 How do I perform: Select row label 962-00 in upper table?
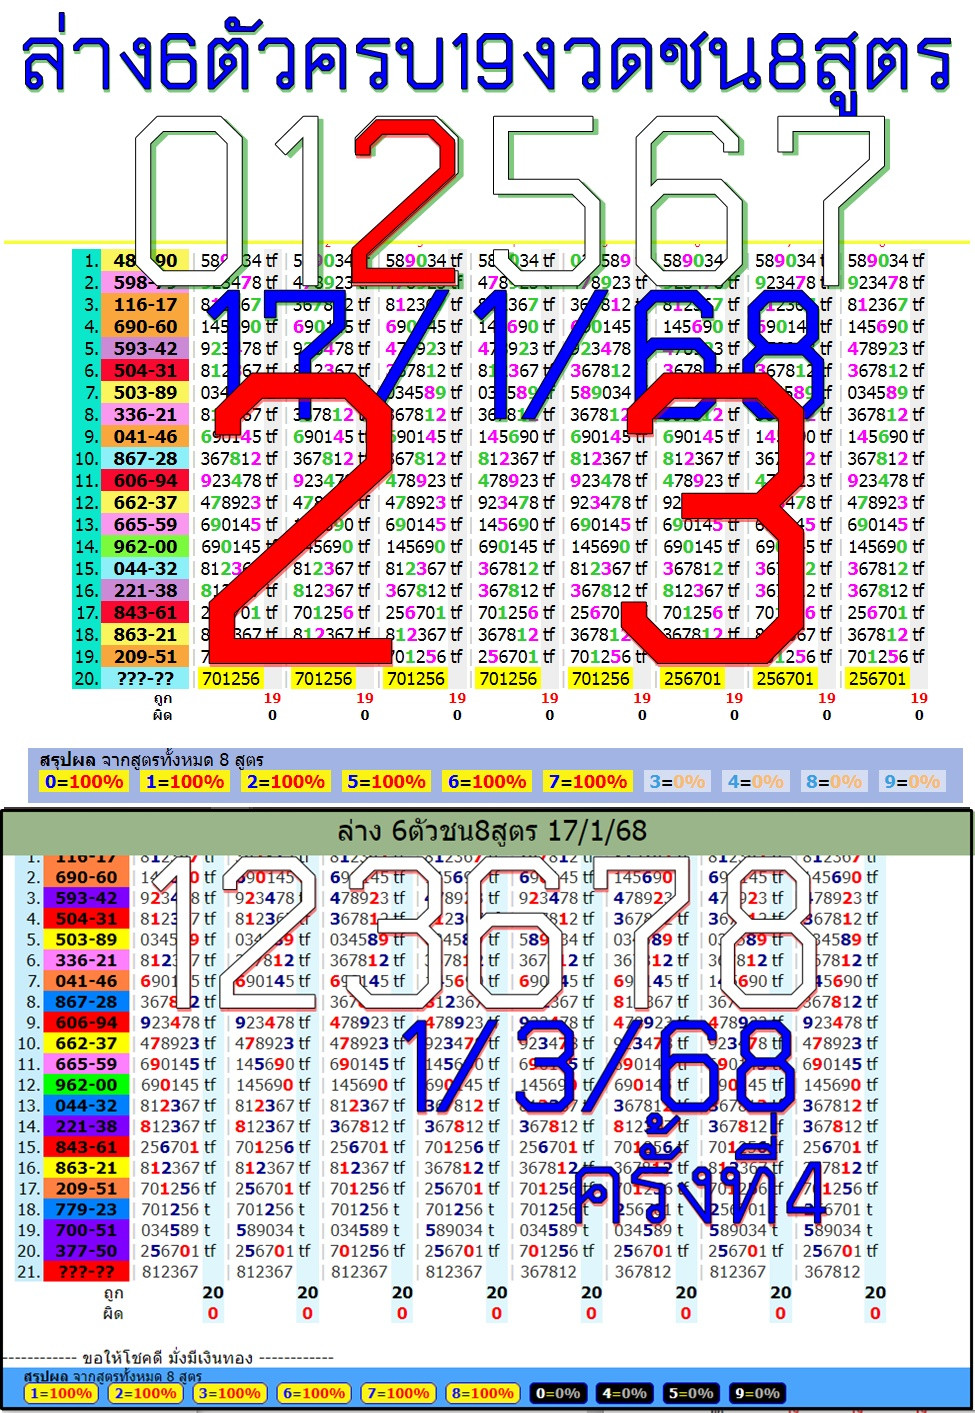(145, 546)
